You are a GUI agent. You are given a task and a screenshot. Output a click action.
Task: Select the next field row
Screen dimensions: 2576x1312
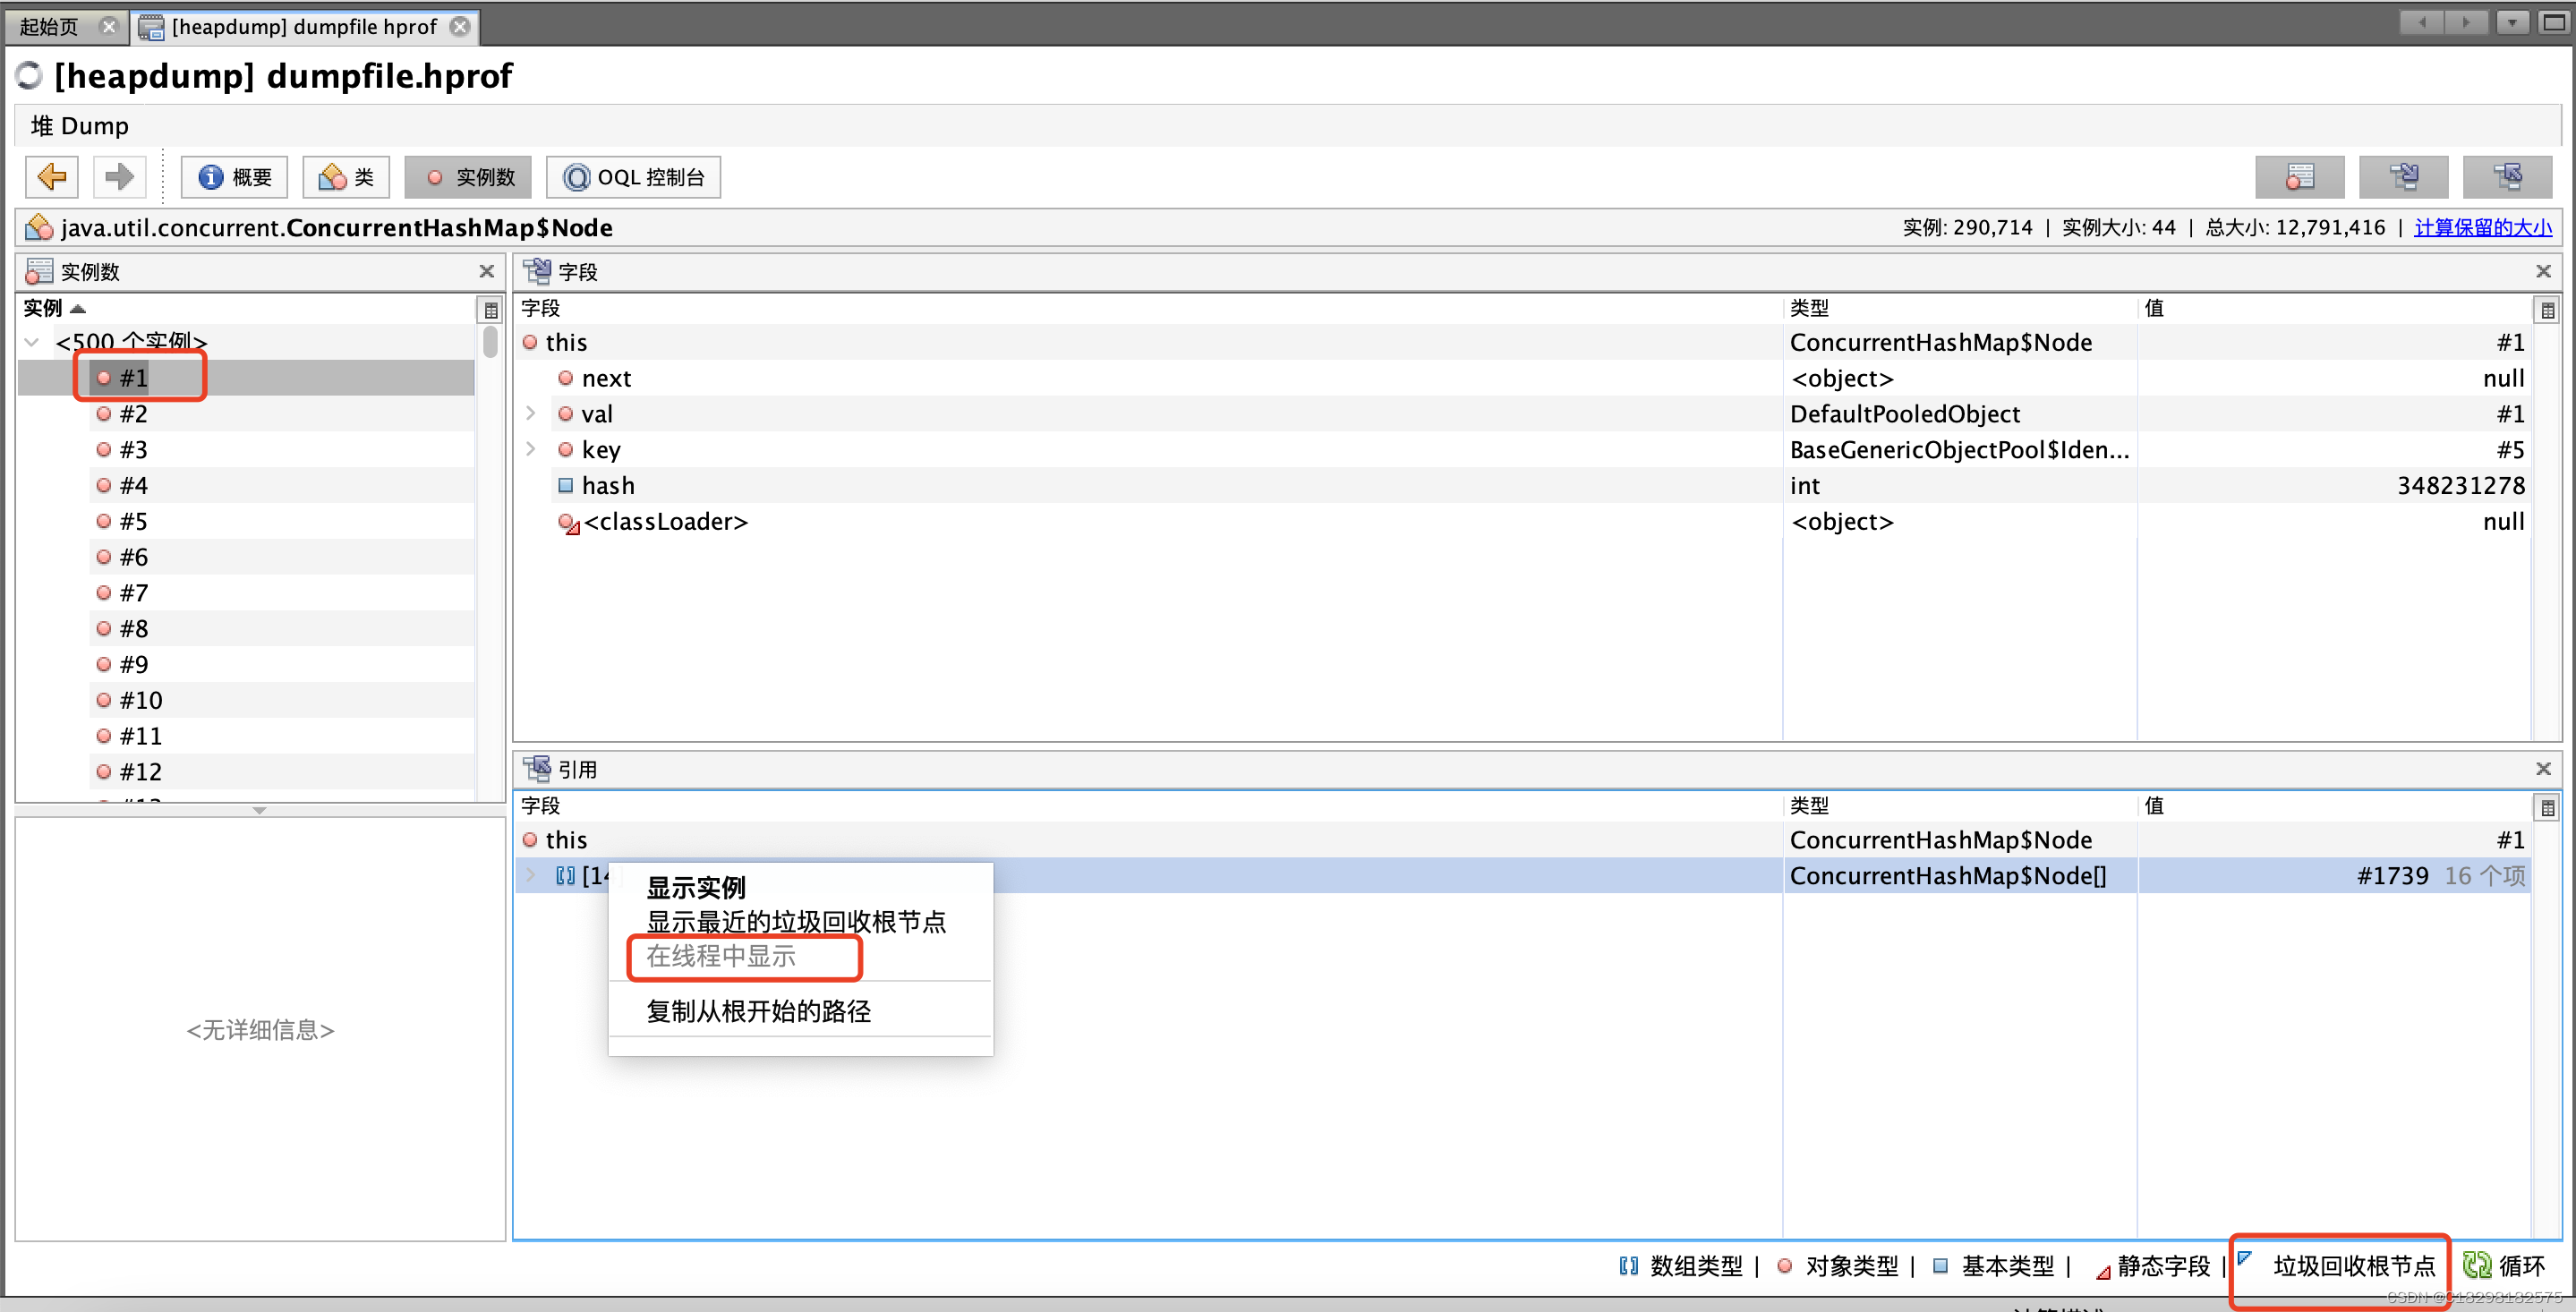(1522, 378)
